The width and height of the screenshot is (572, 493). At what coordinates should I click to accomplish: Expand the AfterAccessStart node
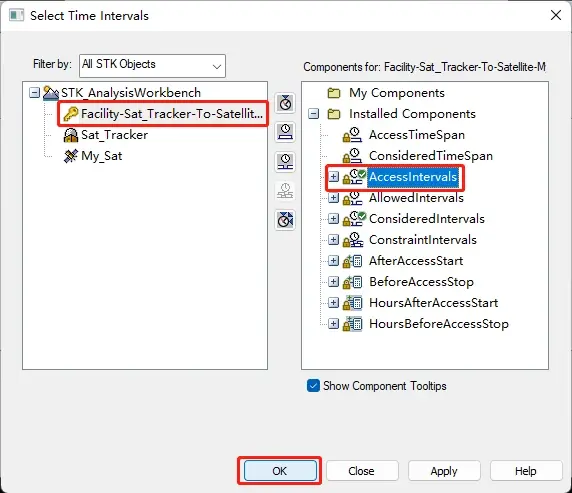(333, 261)
